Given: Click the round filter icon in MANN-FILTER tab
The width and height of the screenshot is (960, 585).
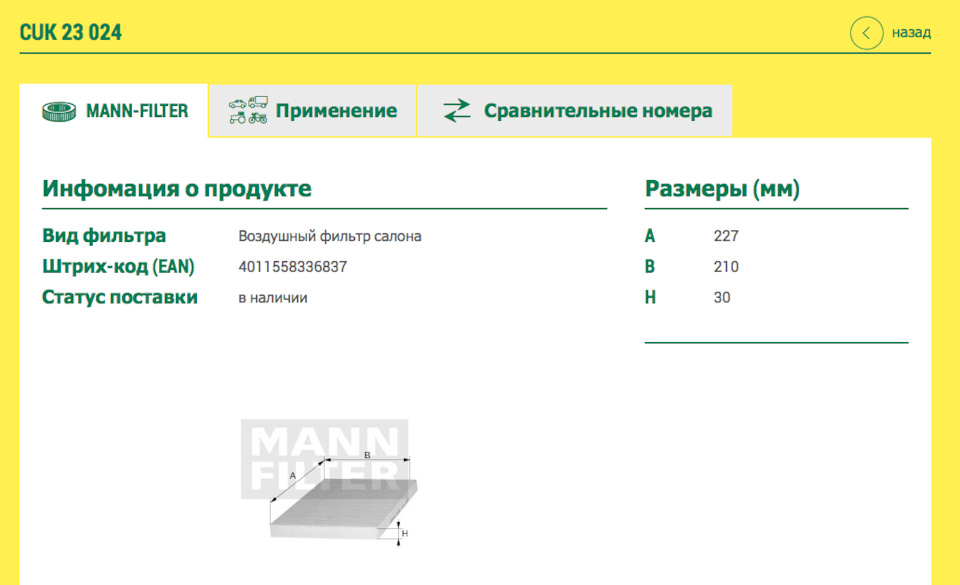Looking at the screenshot, I should pos(59,111).
